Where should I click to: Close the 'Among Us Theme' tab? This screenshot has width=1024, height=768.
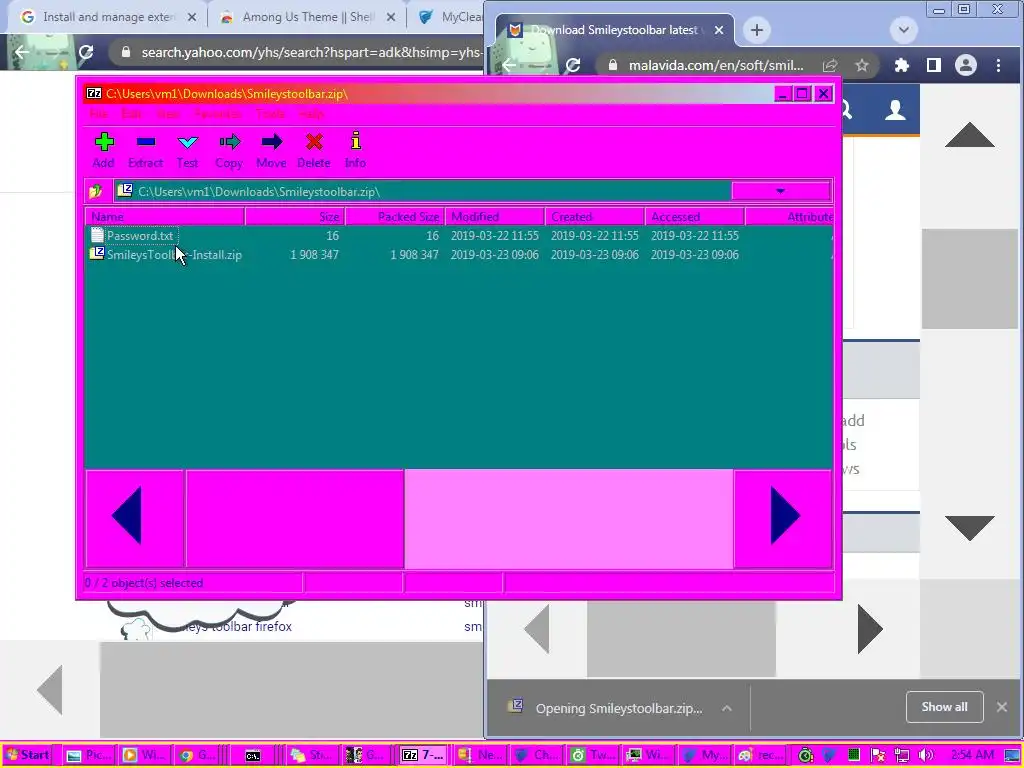point(391,17)
